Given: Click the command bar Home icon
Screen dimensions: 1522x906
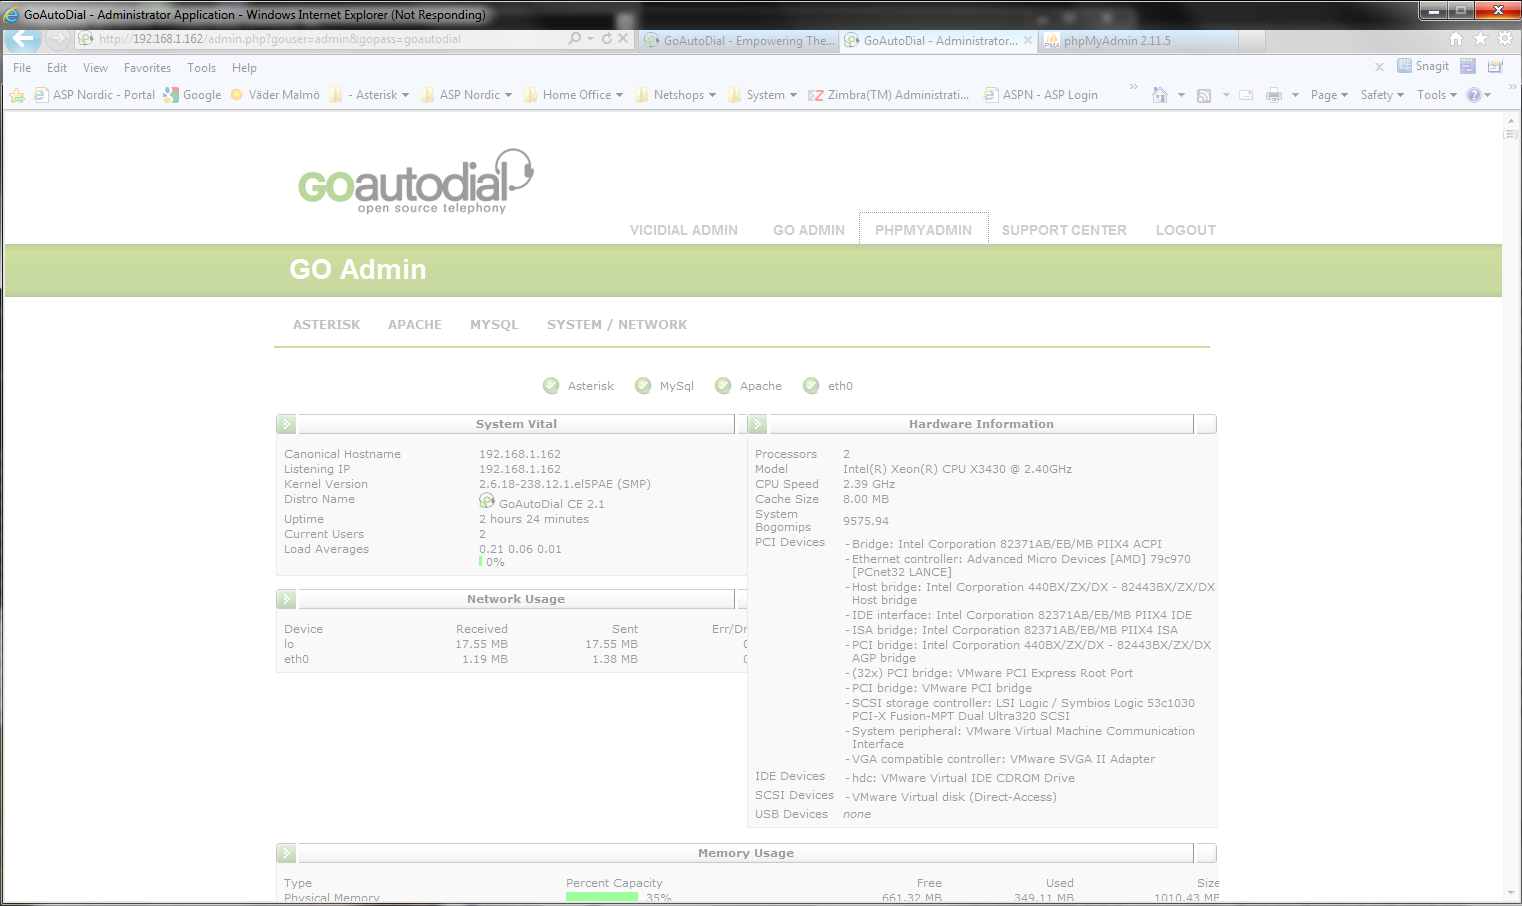Looking at the screenshot, I should (1160, 95).
